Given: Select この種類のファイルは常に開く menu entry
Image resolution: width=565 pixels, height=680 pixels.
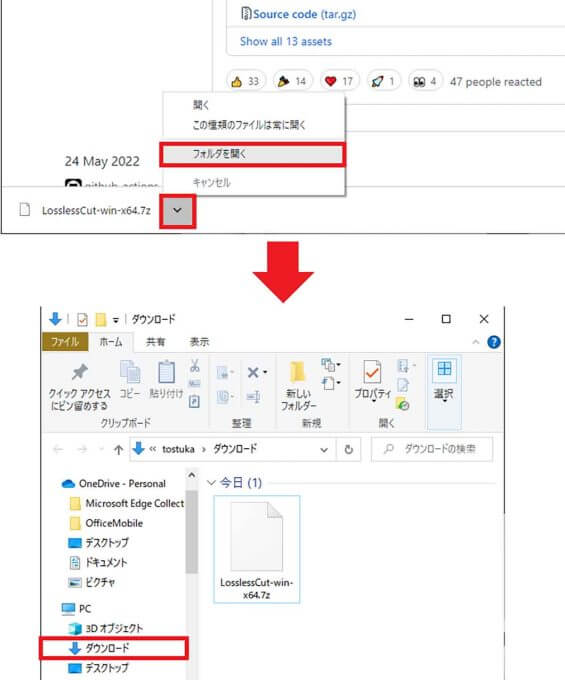Looking at the screenshot, I should (x=249, y=125).
